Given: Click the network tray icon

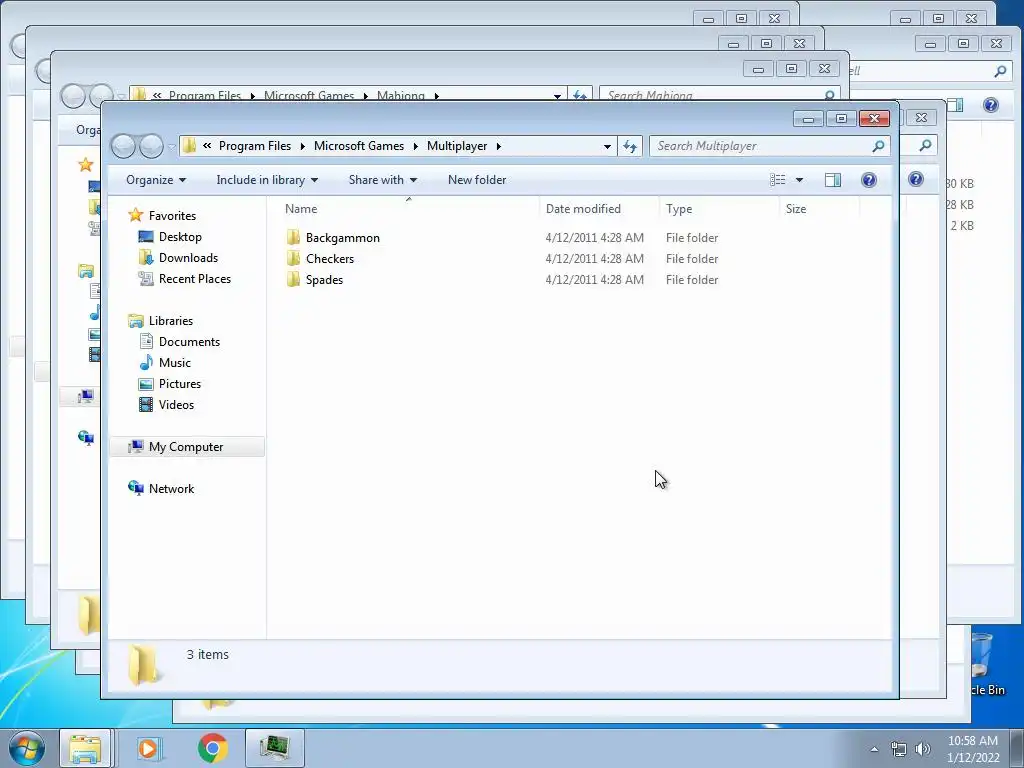Looking at the screenshot, I should 899,749.
